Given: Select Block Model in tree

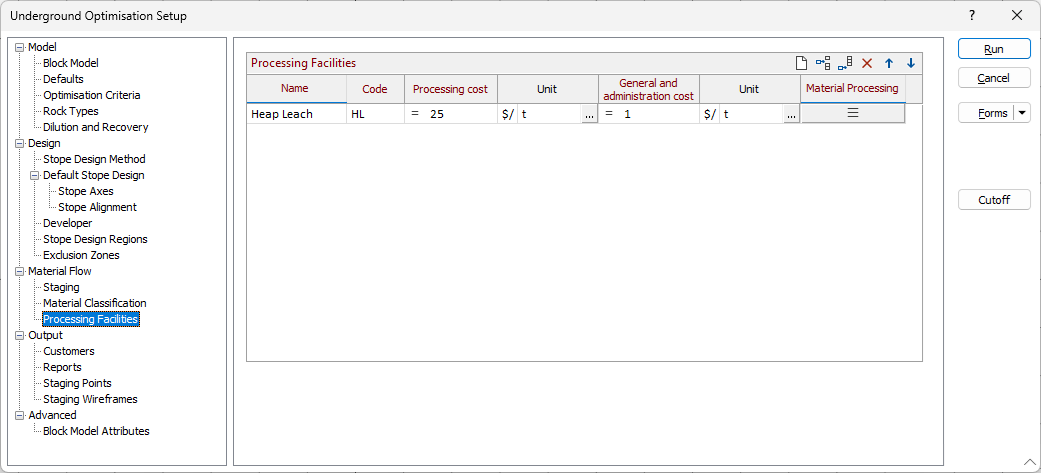Looking at the screenshot, I should click(x=71, y=63).
